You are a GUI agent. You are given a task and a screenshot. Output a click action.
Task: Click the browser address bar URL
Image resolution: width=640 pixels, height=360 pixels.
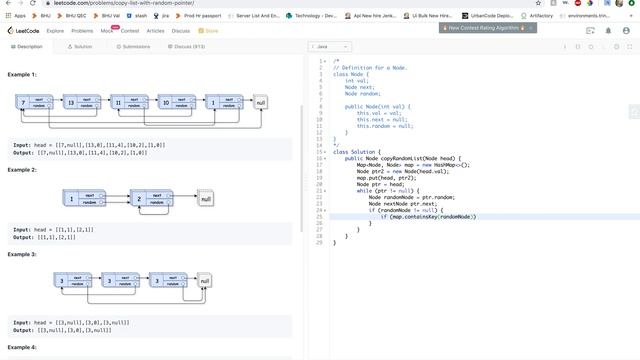[124, 3]
